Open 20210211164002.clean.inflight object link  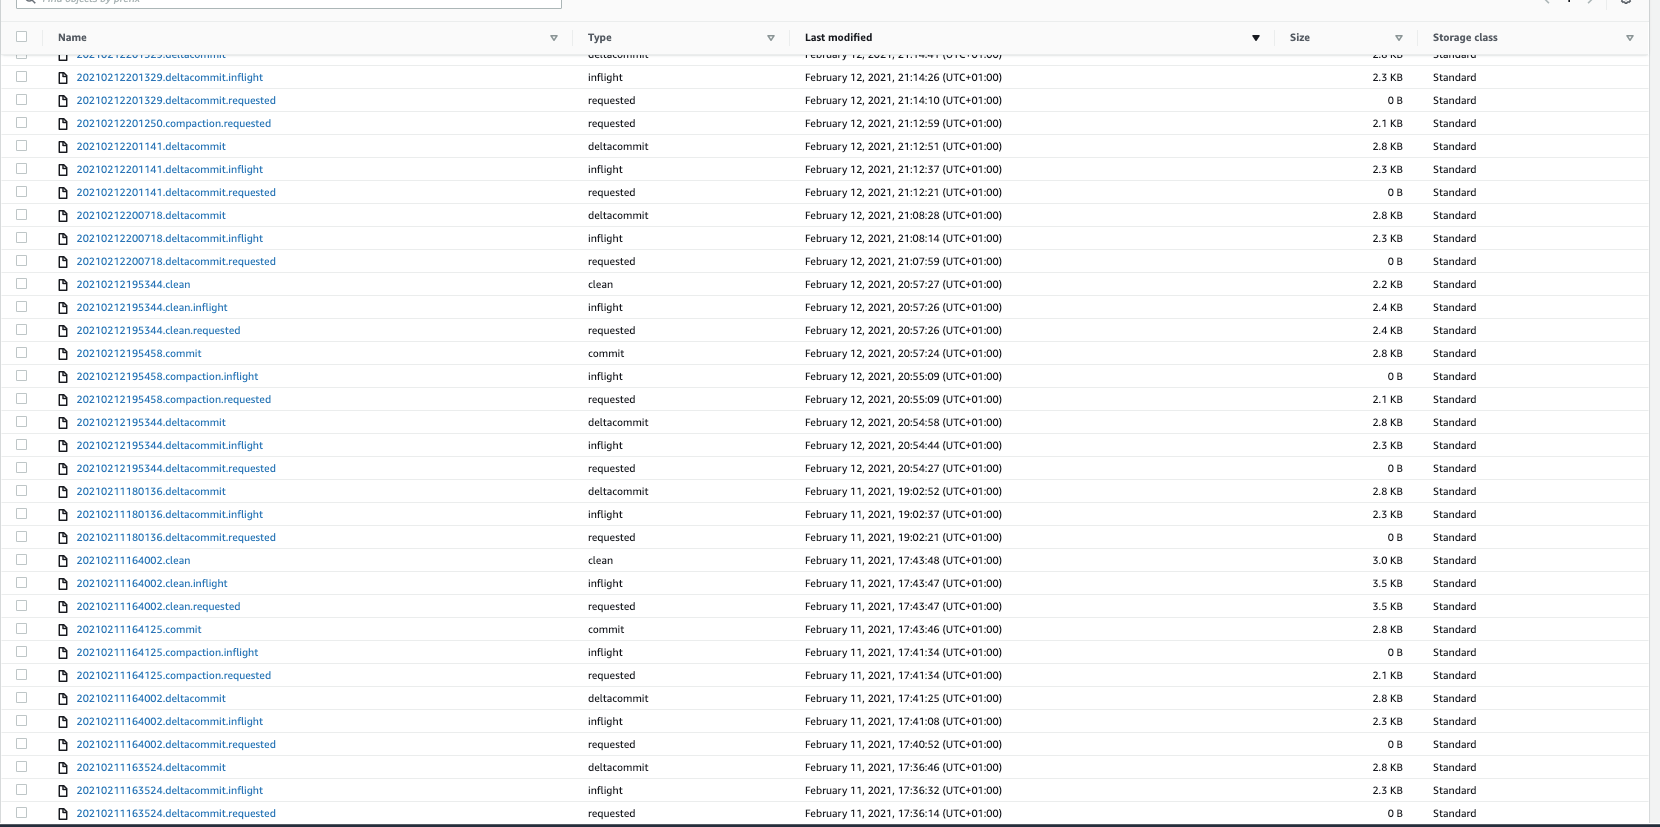[x=152, y=584]
